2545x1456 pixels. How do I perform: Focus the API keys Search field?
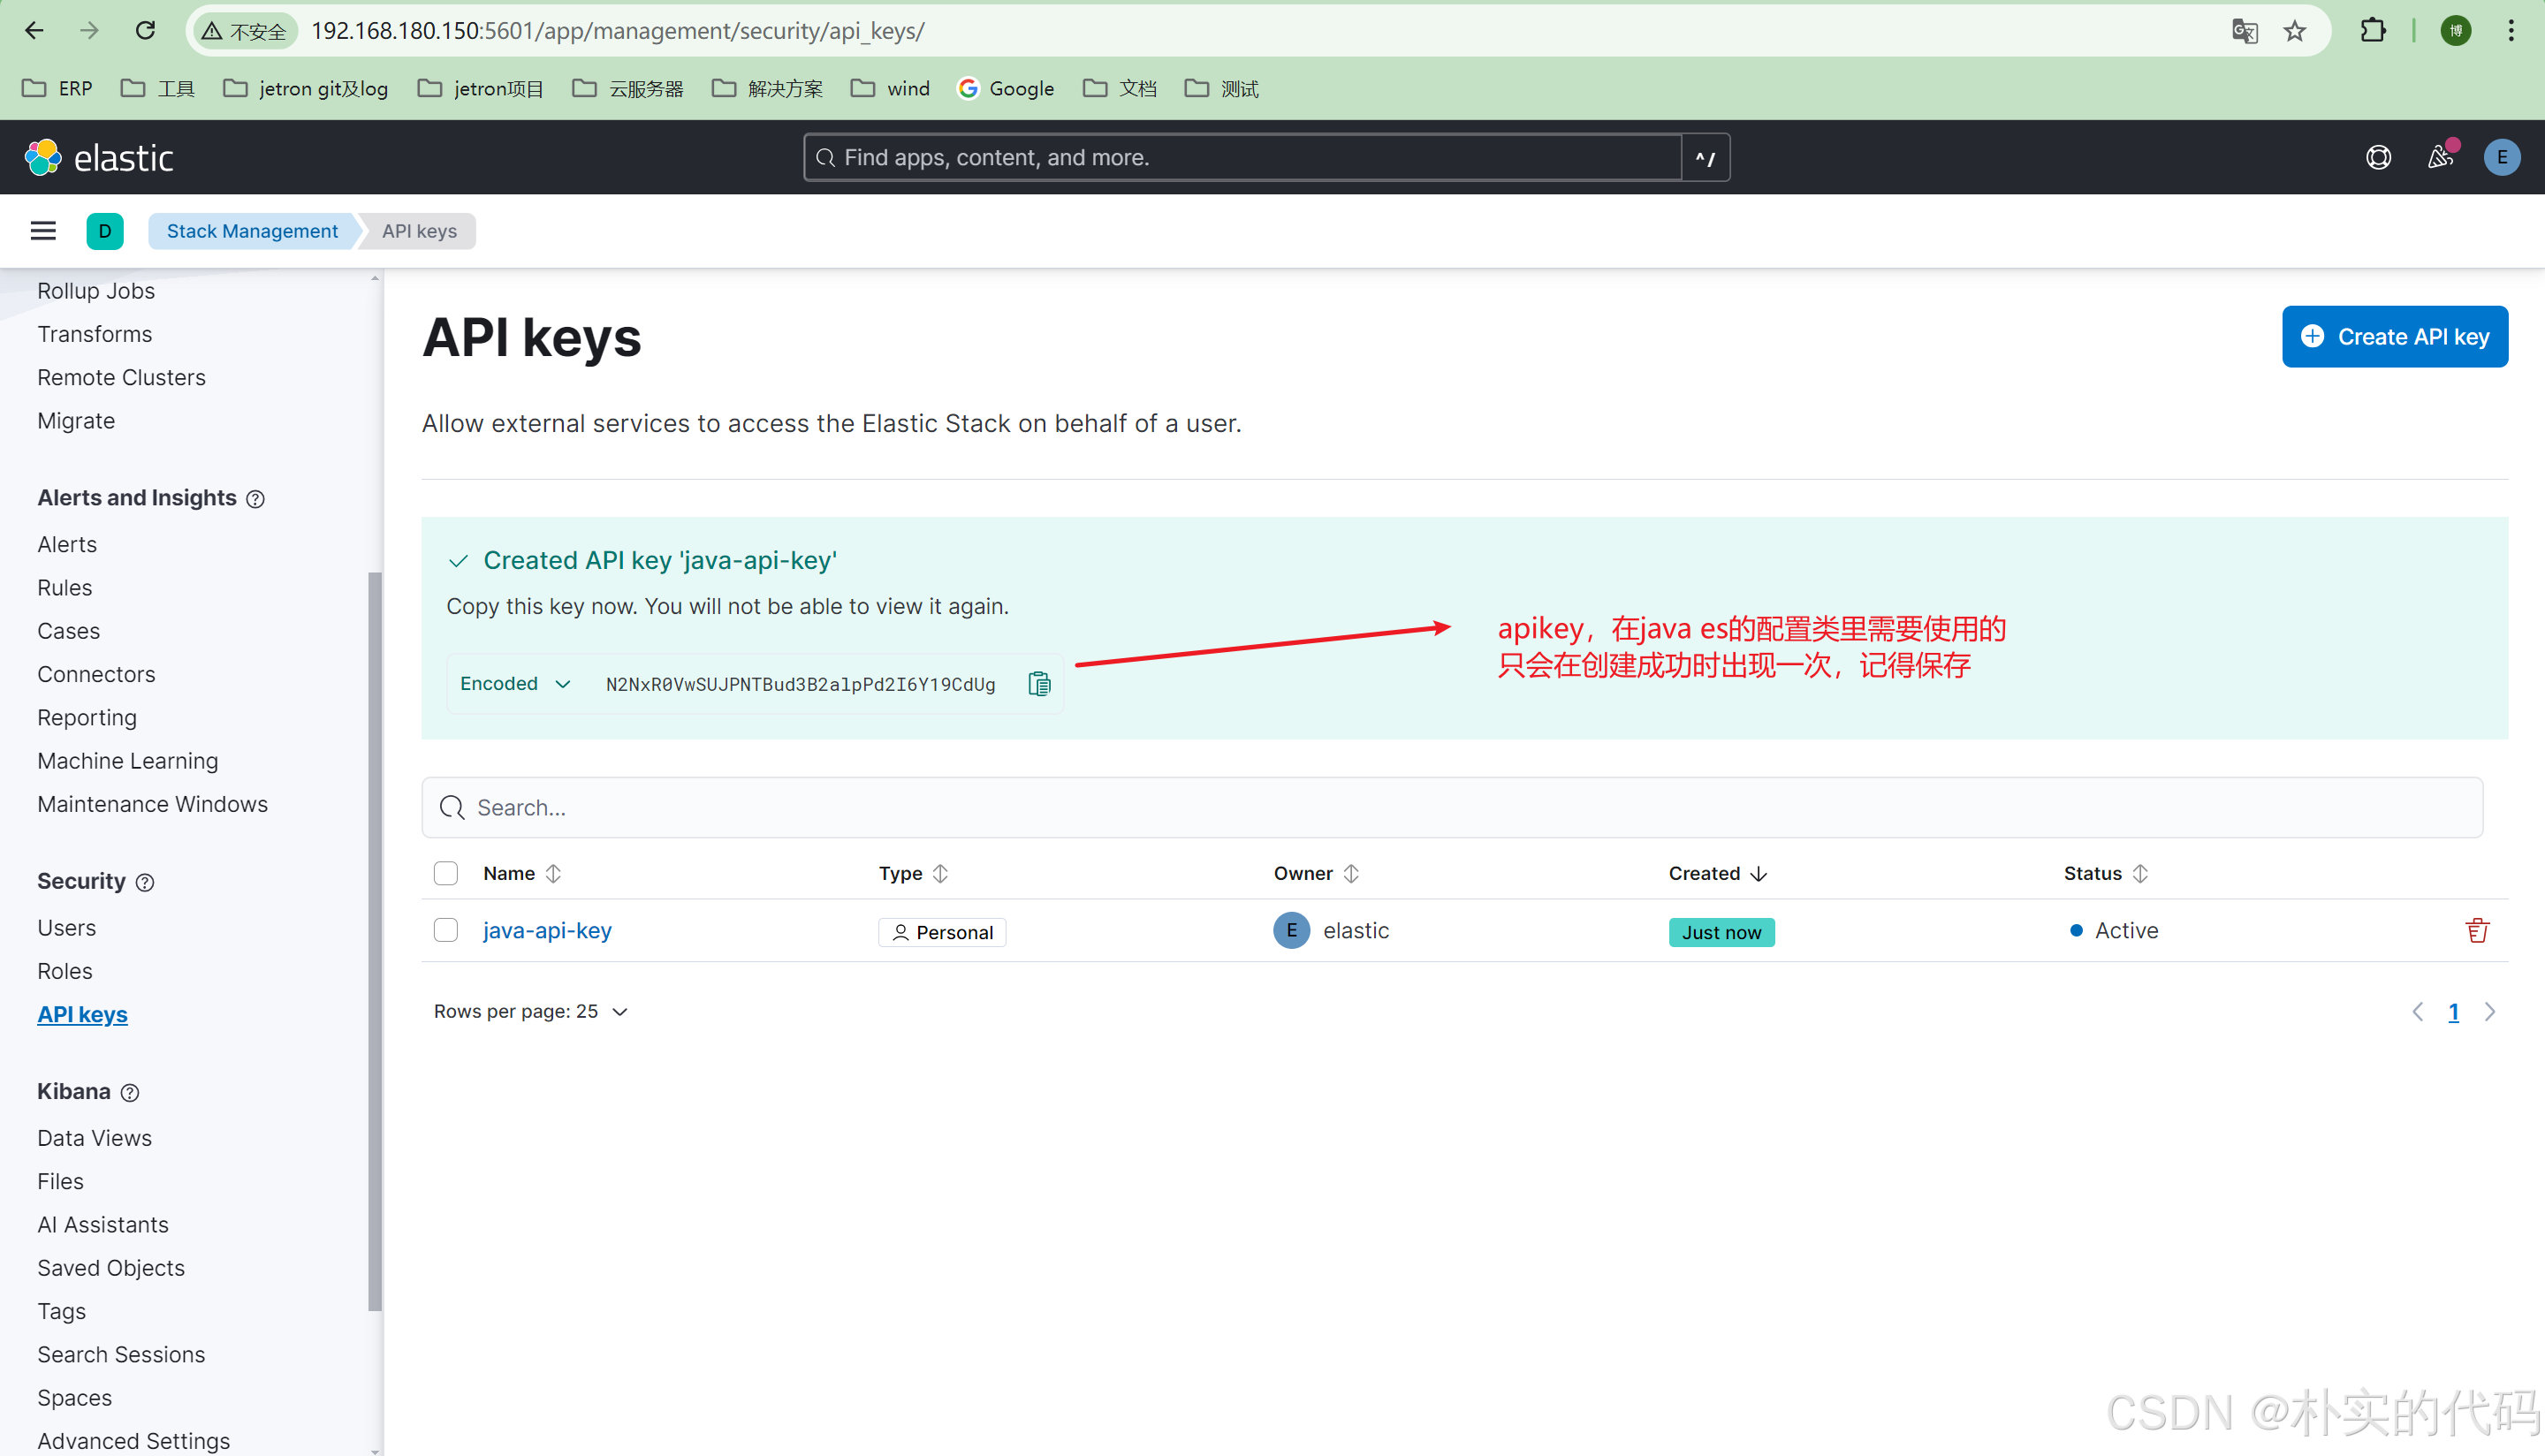[x=1450, y=808]
